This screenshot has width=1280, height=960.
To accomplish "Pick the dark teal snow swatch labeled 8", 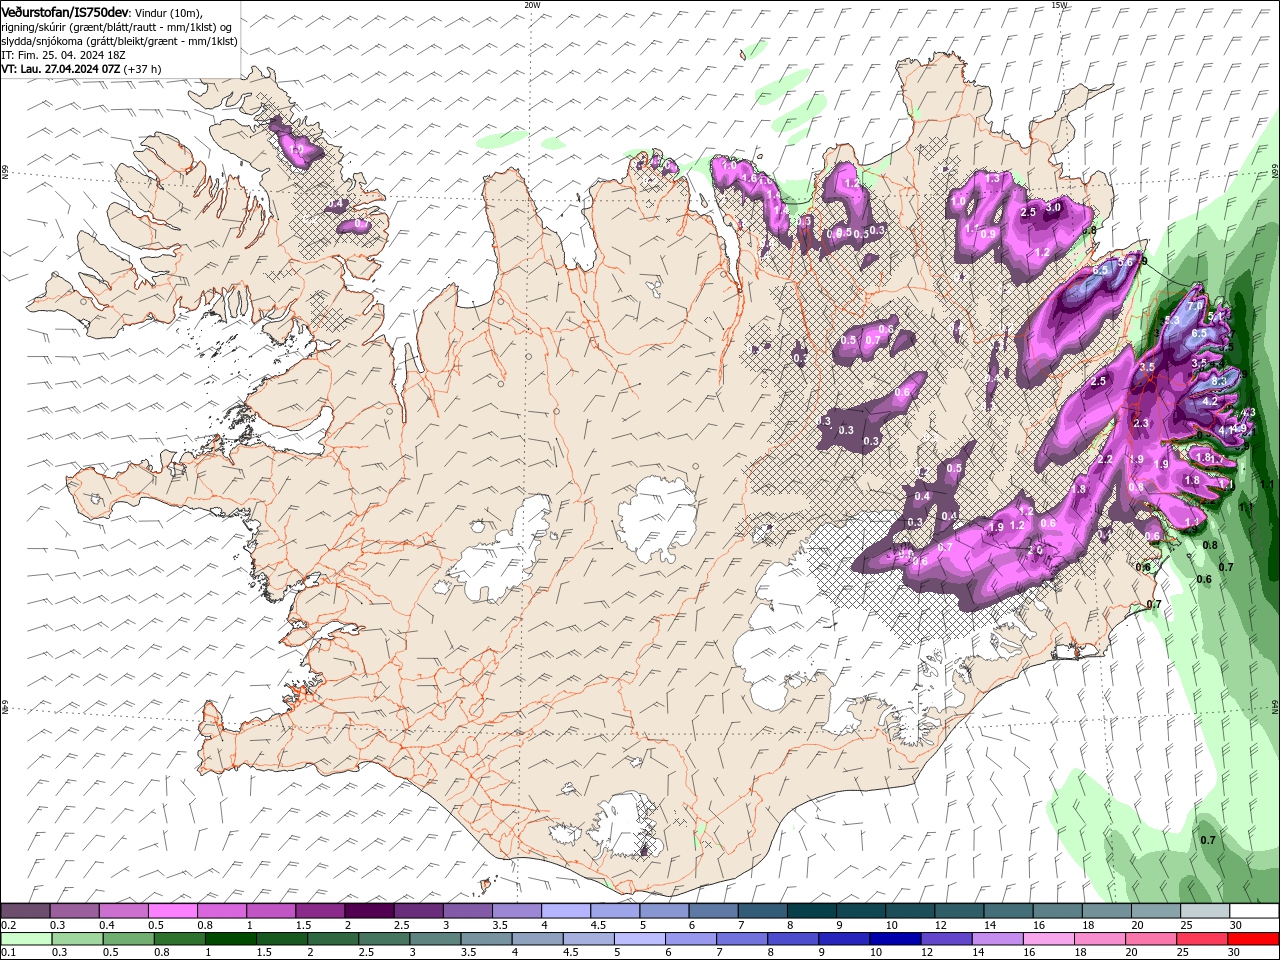I will click(812, 911).
